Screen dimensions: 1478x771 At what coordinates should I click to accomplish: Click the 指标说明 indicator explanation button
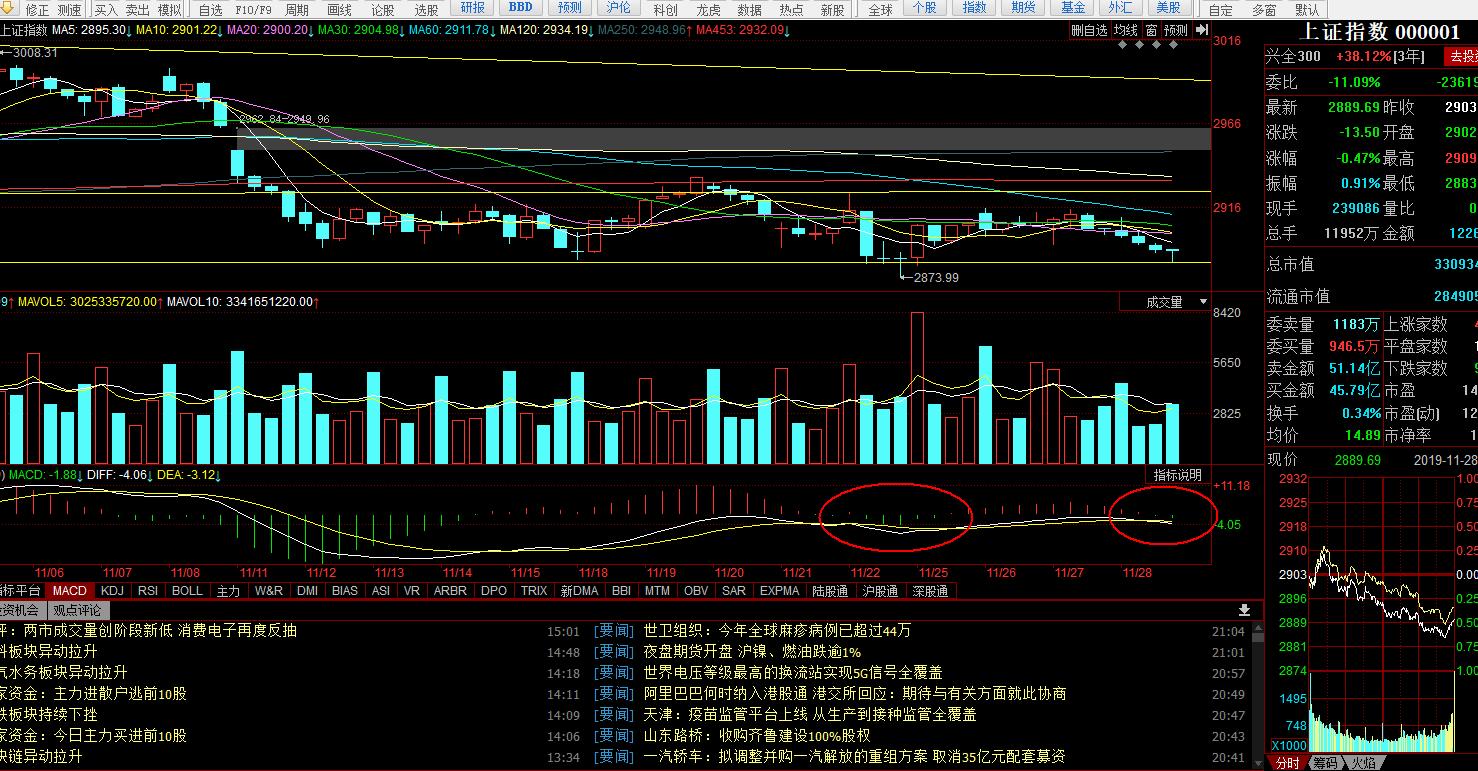coord(1177,475)
